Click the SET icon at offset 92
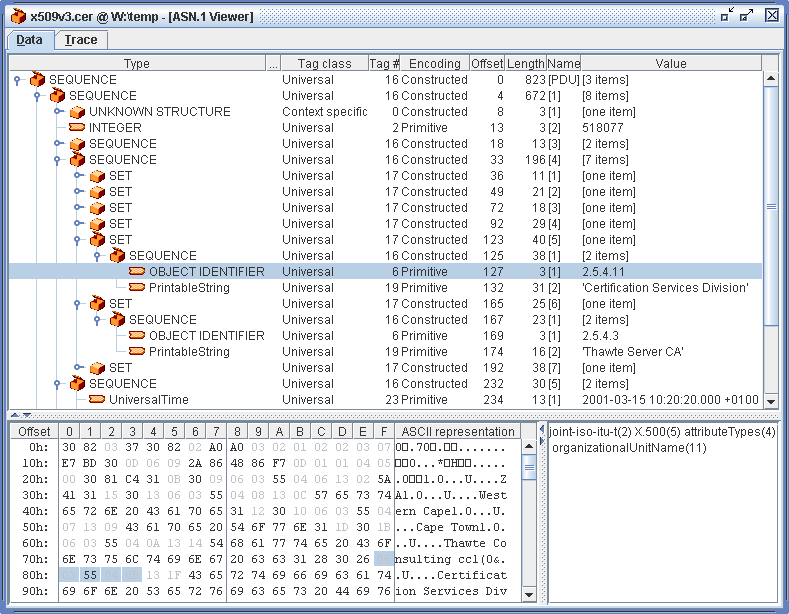Screen dimensions: 789x614 coord(97,224)
